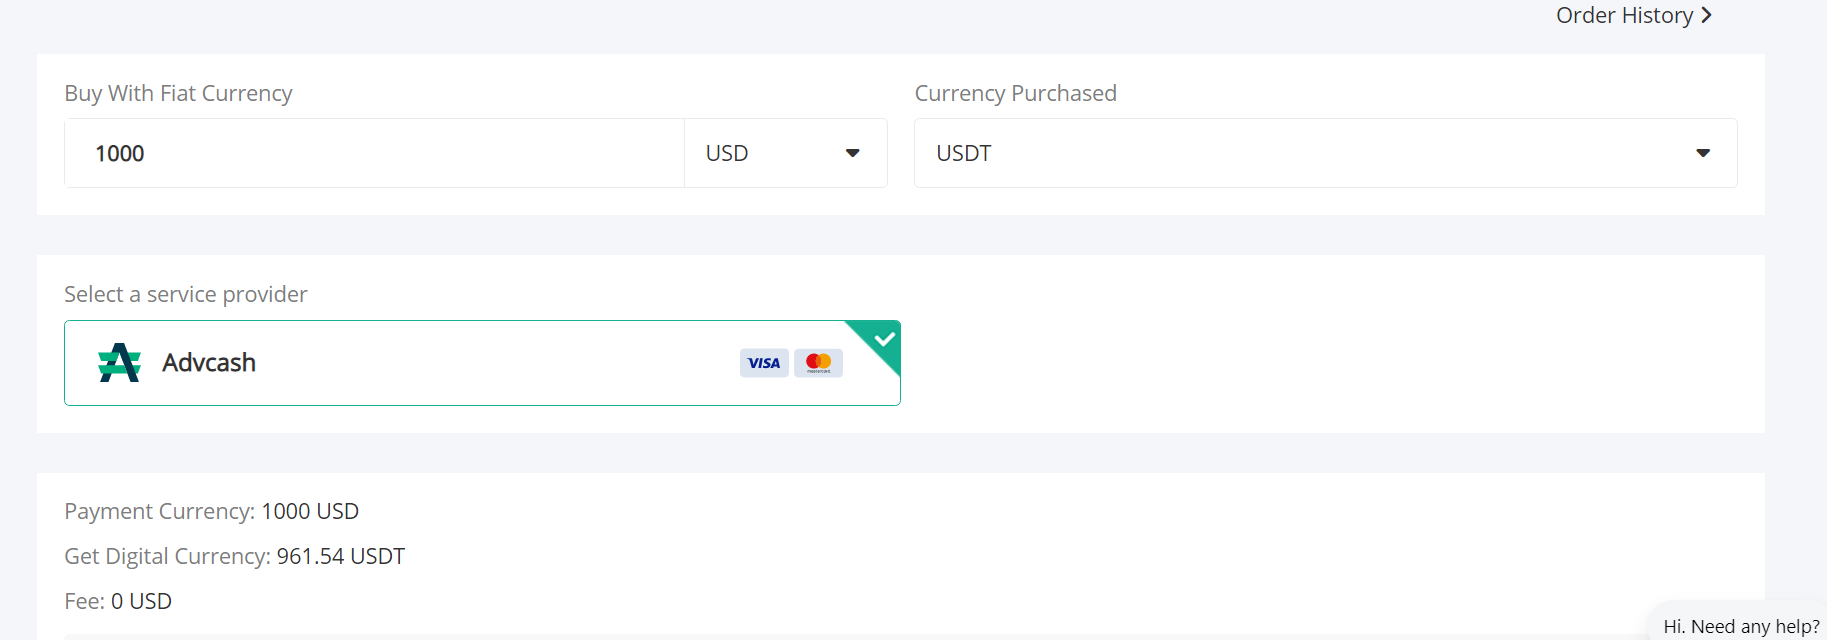Image resolution: width=1827 pixels, height=640 pixels.
Task: Open the Order History page
Action: 1624,16
